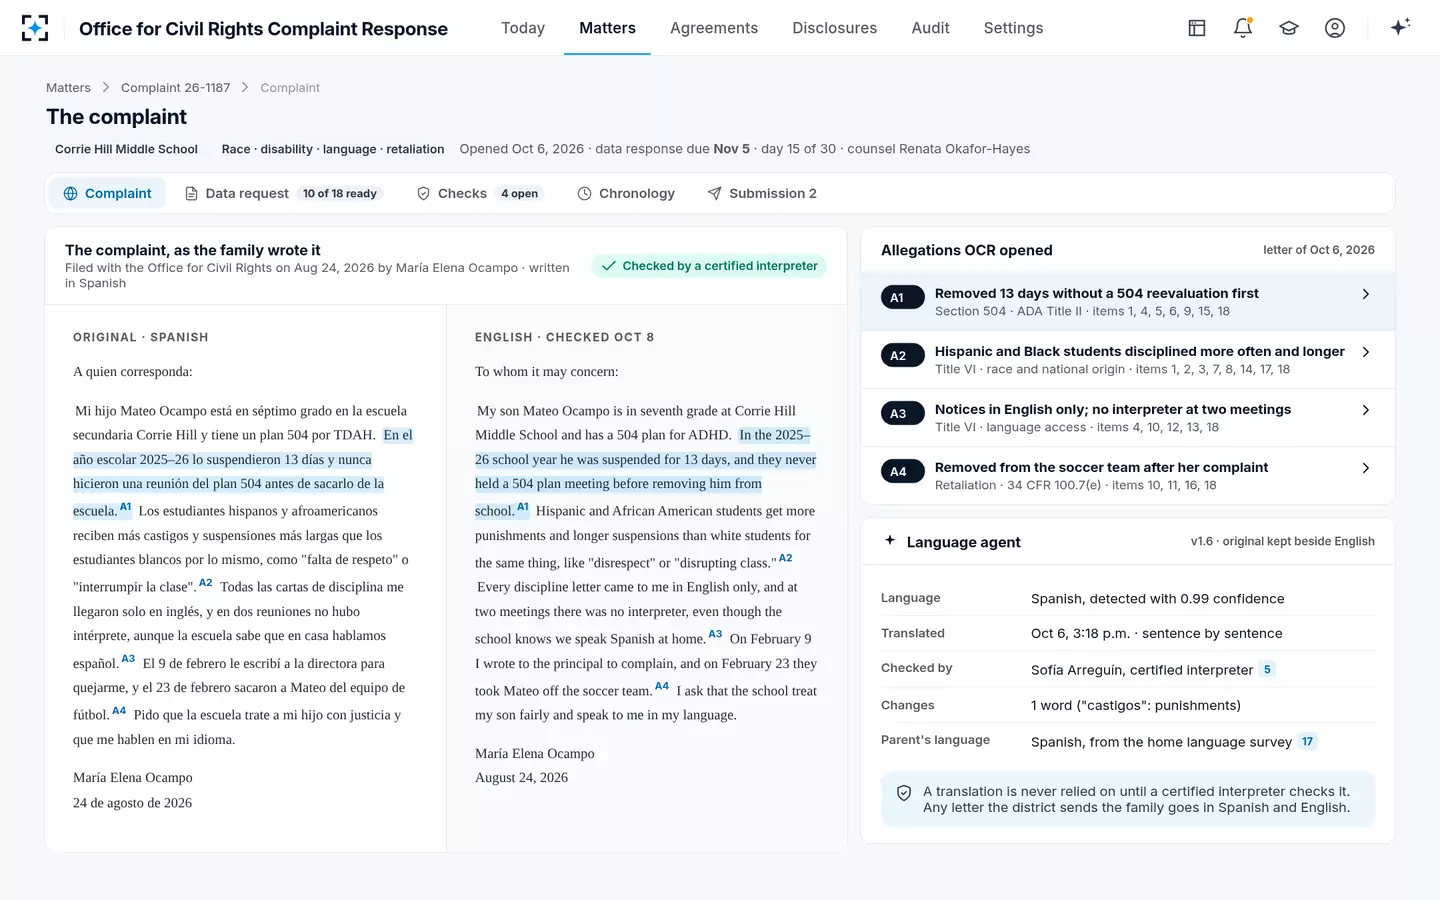Open the sparkle AI assistant icon
Screen dimensions: 1440x900
point(1400,27)
